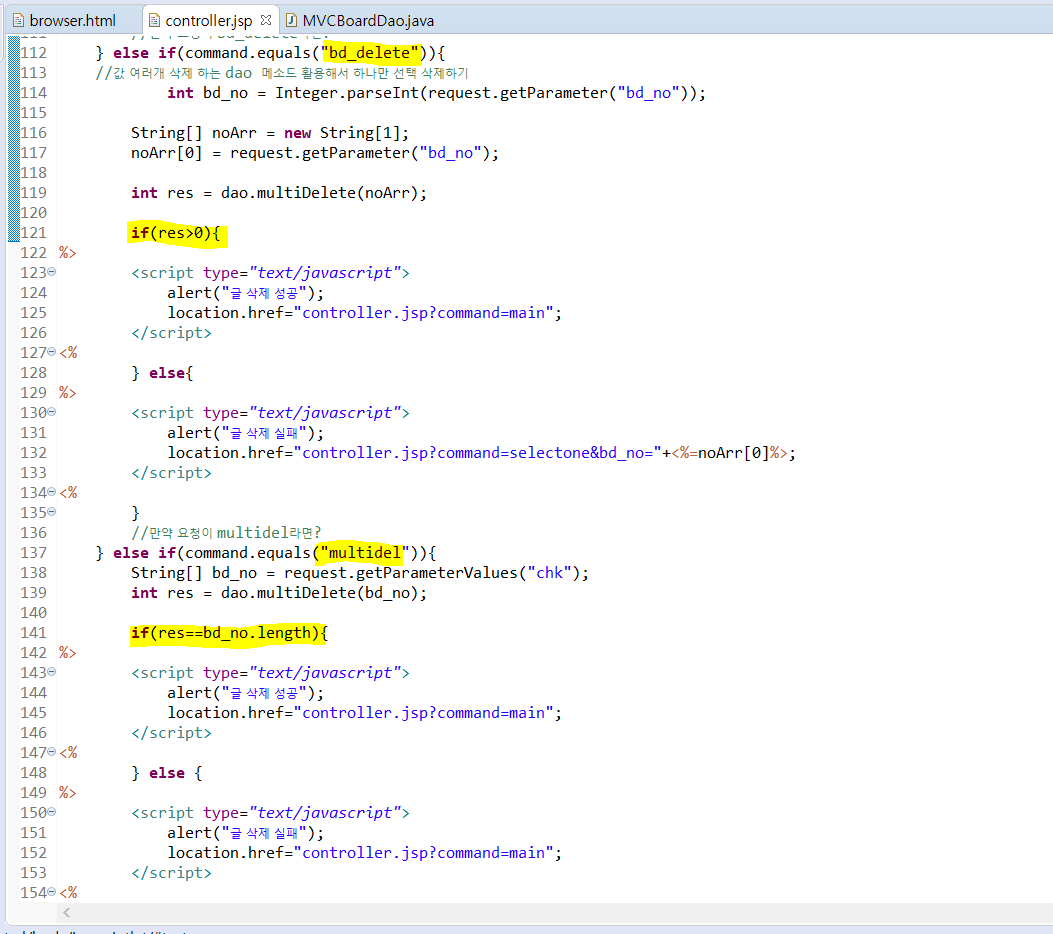
Task: Click the highlighted "bd_delete" string
Action: coord(370,53)
